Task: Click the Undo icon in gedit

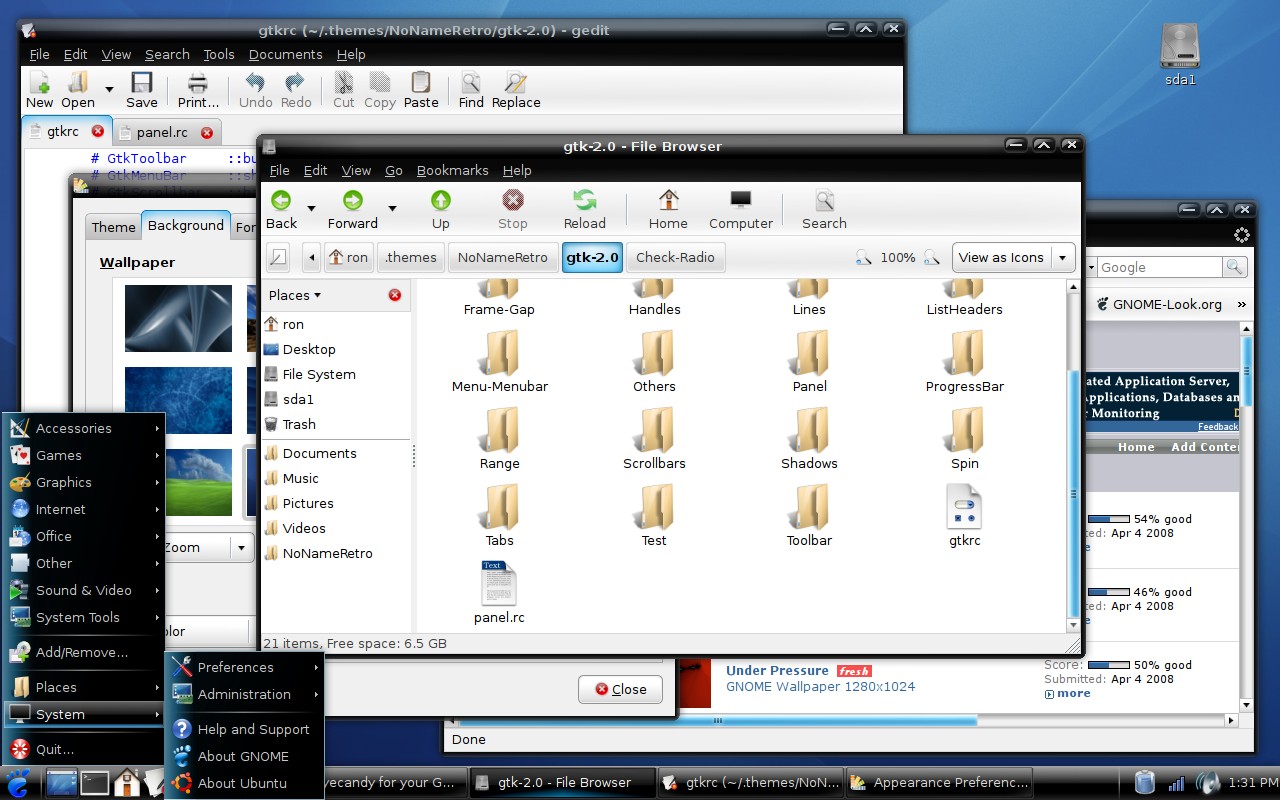Action: coord(255,82)
